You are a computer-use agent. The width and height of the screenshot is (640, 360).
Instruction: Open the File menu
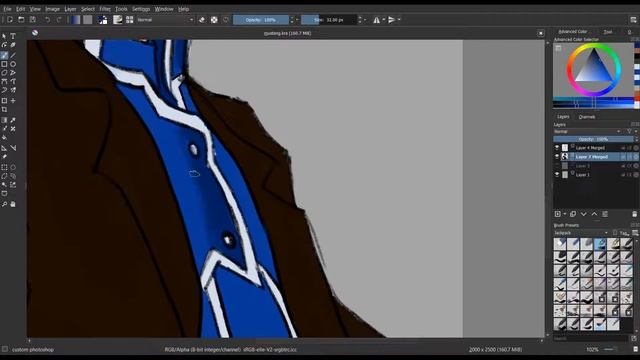point(7,9)
